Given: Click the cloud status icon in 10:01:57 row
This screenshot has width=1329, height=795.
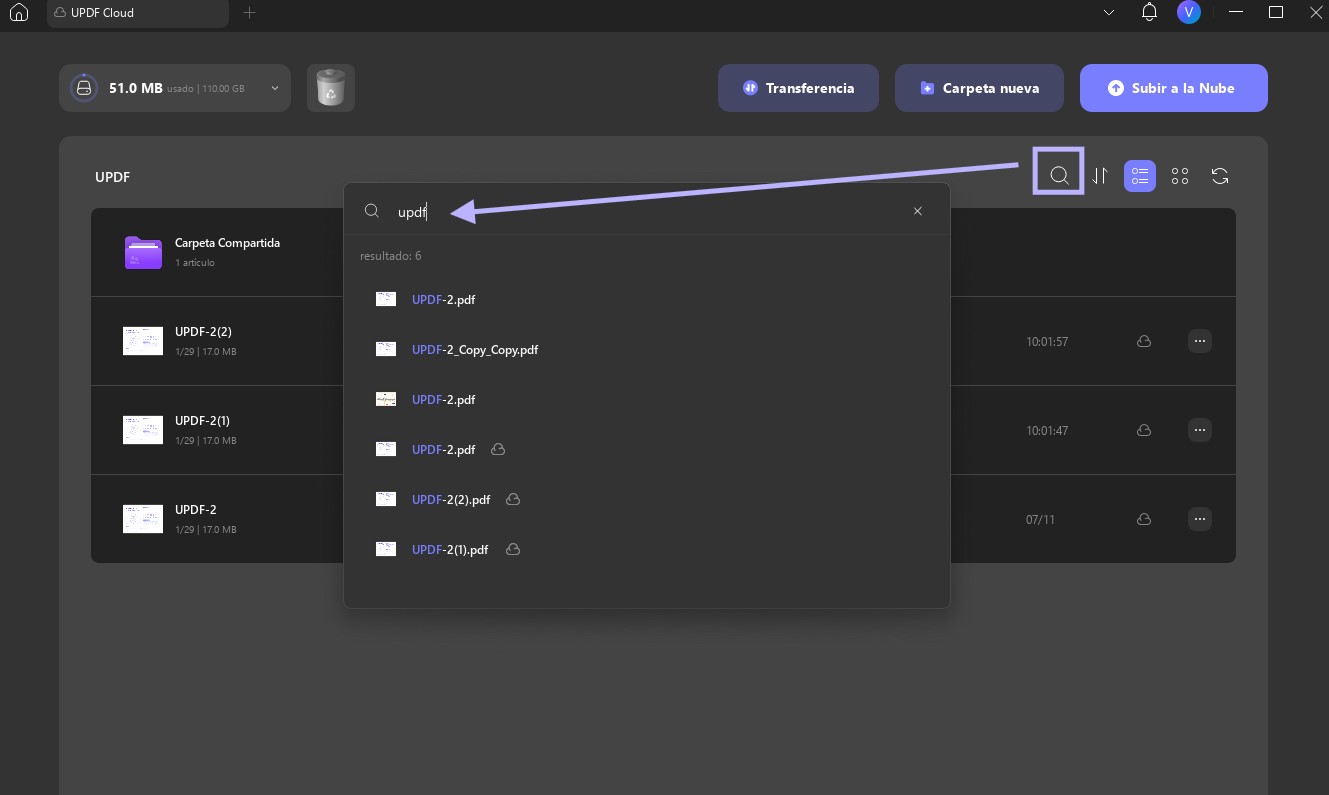Looking at the screenshot, I should [x=1144, y=341].
